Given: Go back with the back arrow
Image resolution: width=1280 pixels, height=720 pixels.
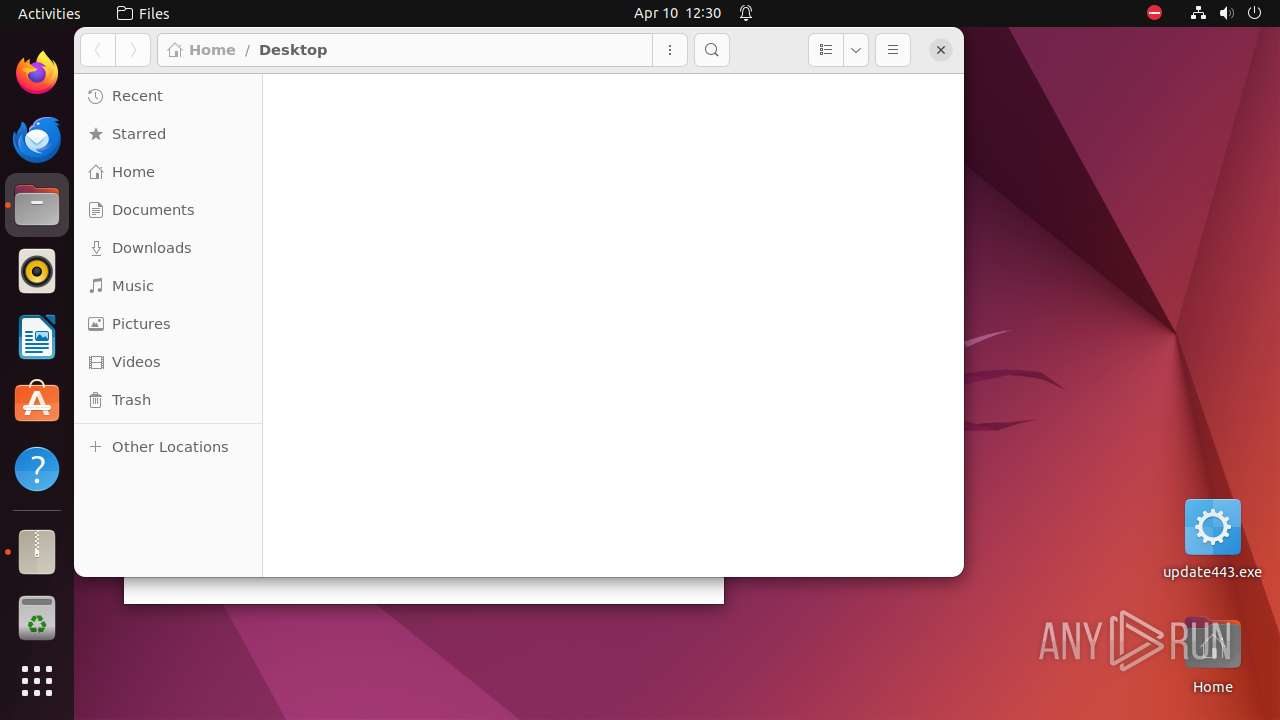Looking at the screenshot, I should point(98,50).
